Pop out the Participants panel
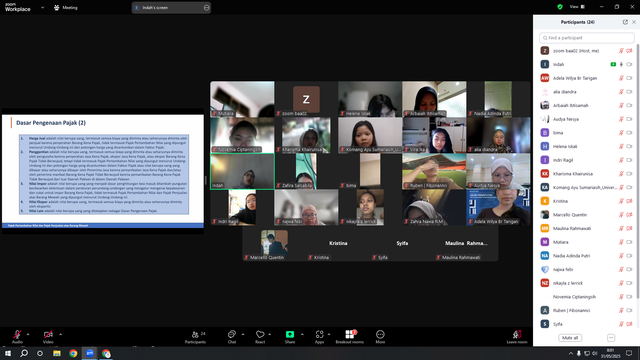Image resolution: width=640 pixels, height=360 pixels. (625, 22)
